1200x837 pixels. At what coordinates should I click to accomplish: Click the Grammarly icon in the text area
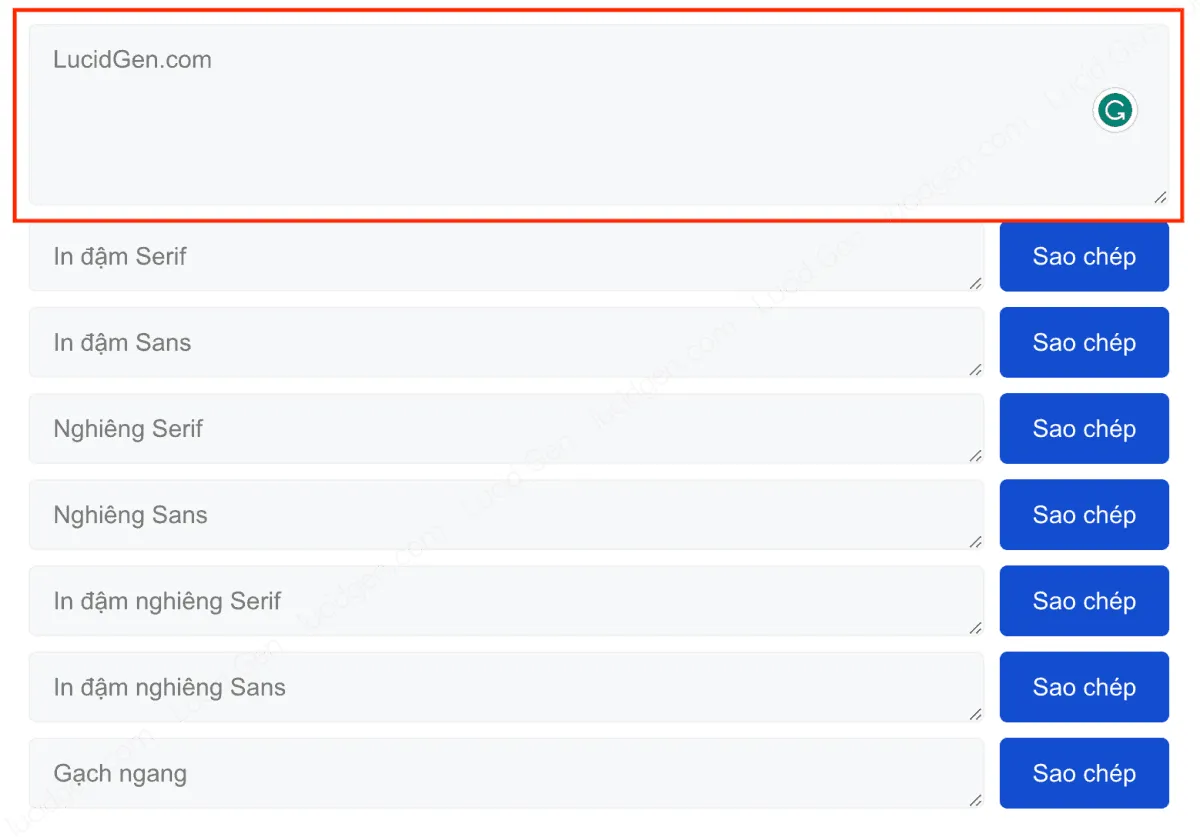pyautogui.click(x=1115, y=111)
